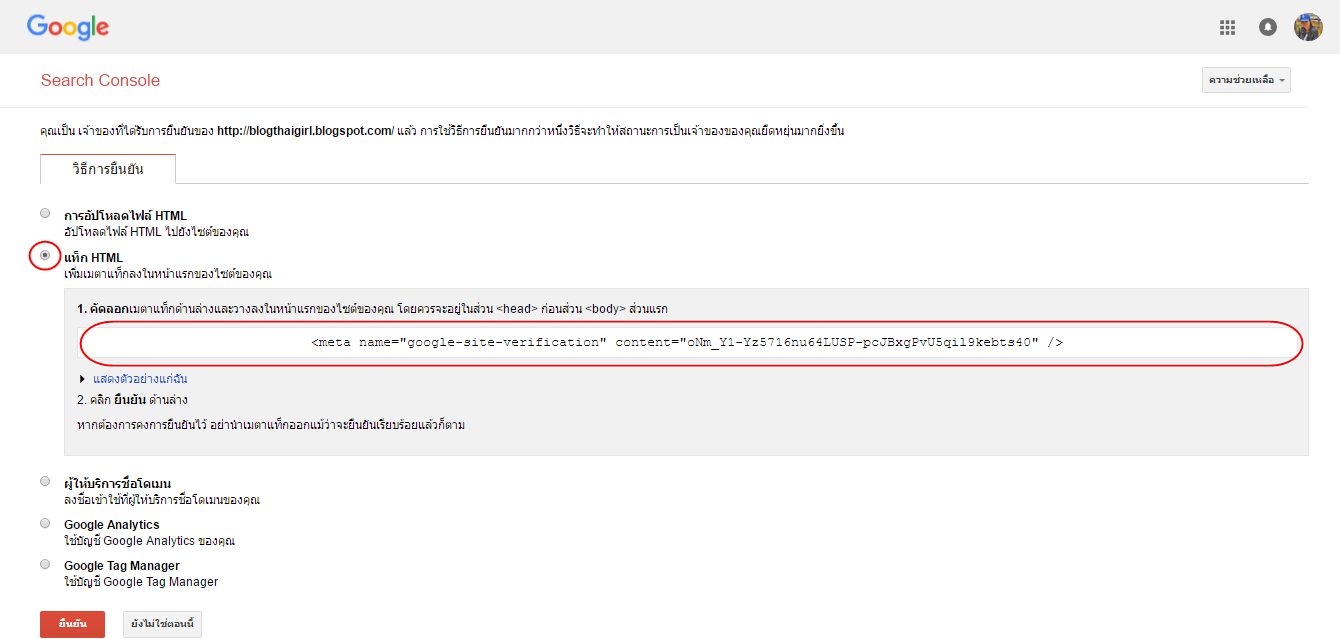
Task: Select the HTML tag radio button
Action: [45, 255]
